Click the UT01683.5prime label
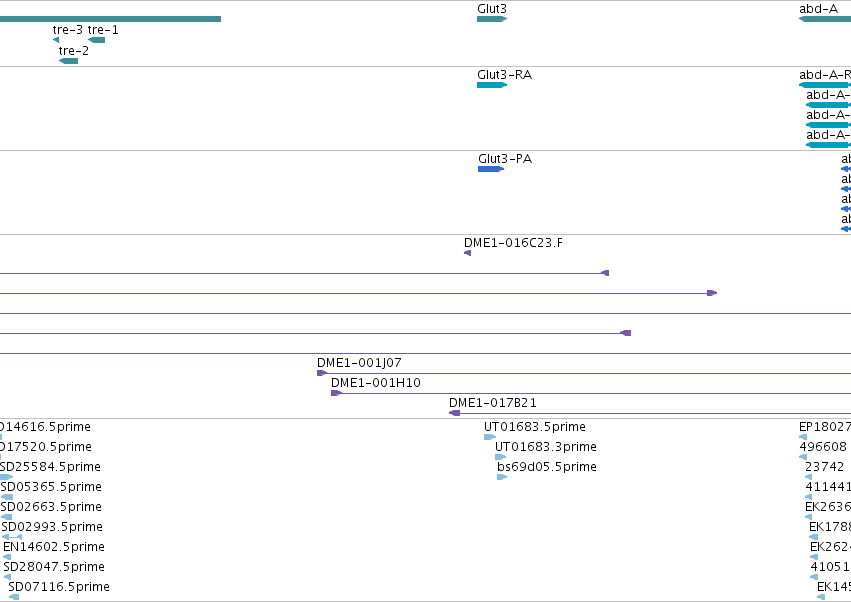Screen dimensions: 851x602 click(x=535, y=427)
